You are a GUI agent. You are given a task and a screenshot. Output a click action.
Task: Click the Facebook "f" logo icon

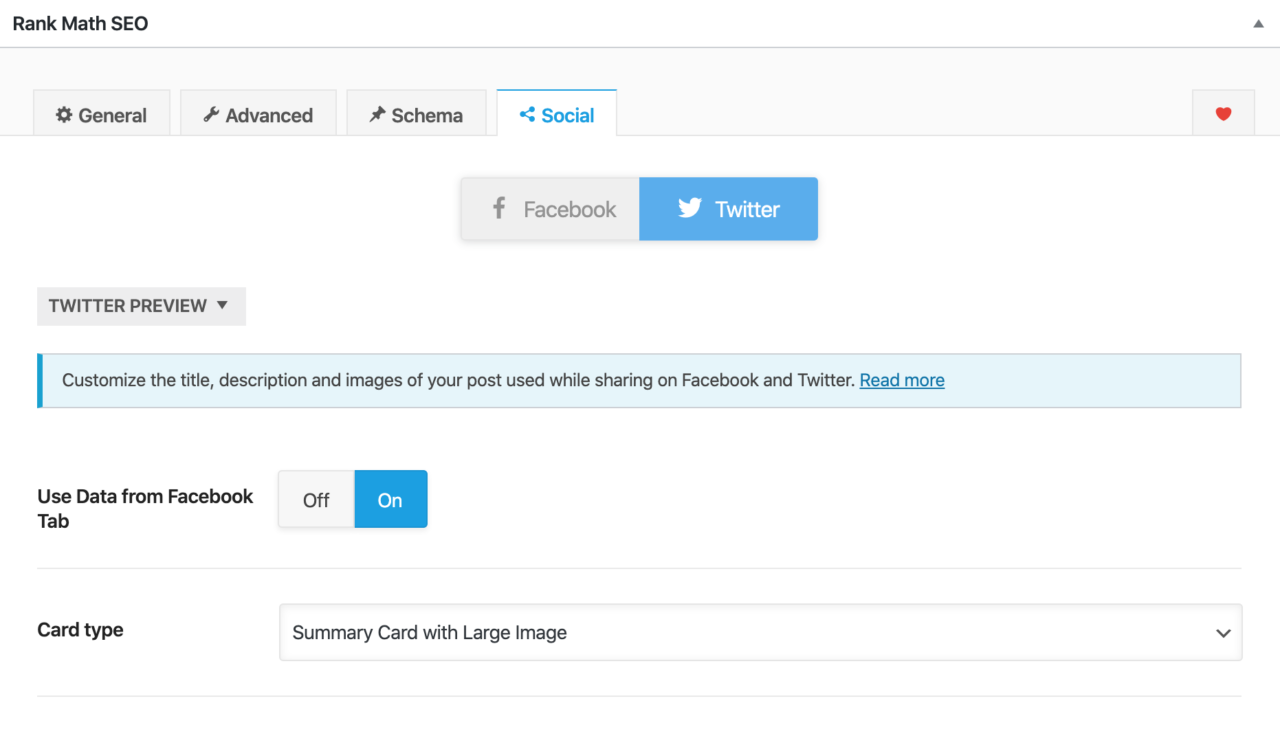498,208
